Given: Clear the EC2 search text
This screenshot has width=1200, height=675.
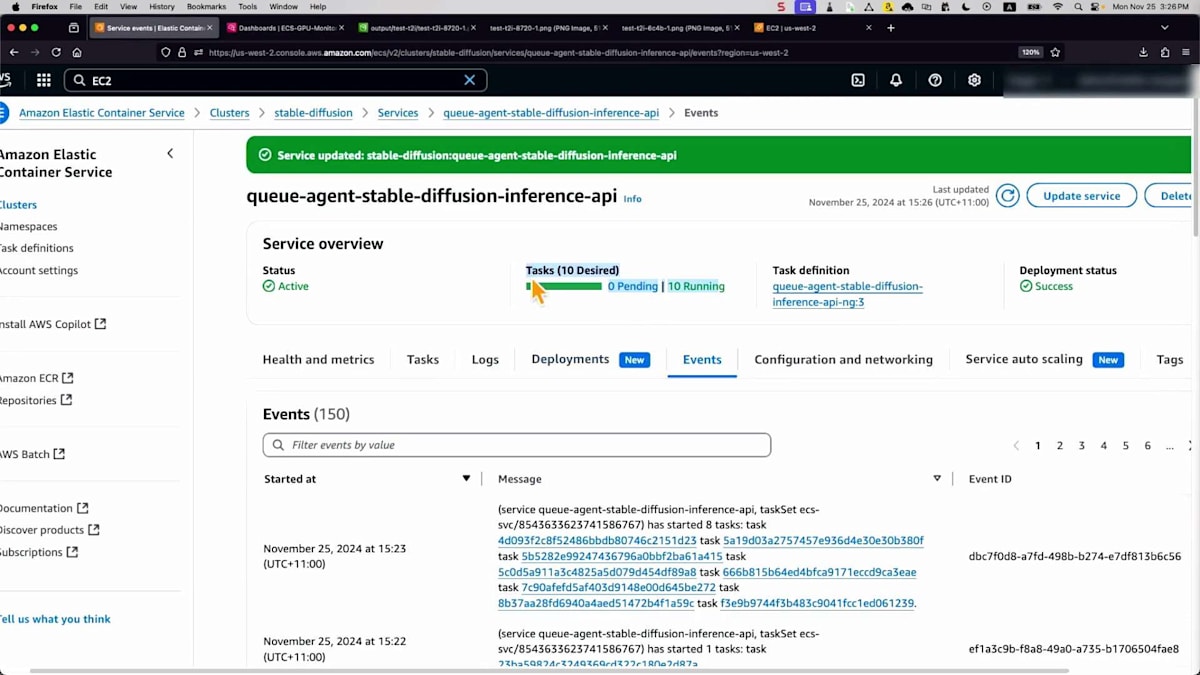Looking at the screenshot, I should pyautogui.click(x=470, y=80).
